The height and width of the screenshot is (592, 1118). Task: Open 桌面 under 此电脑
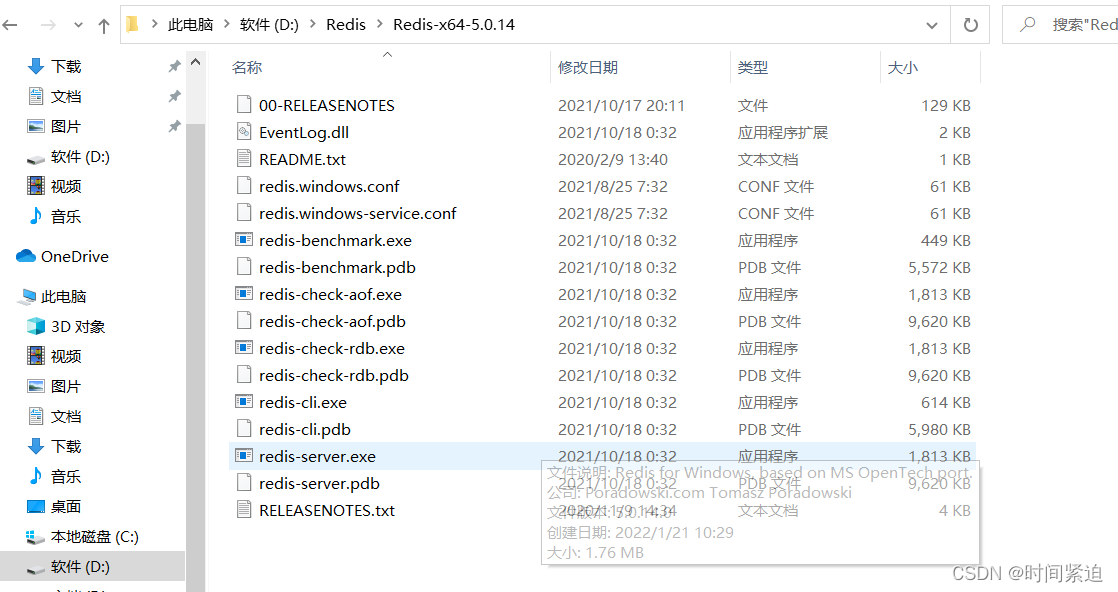(x=66, y=506)
